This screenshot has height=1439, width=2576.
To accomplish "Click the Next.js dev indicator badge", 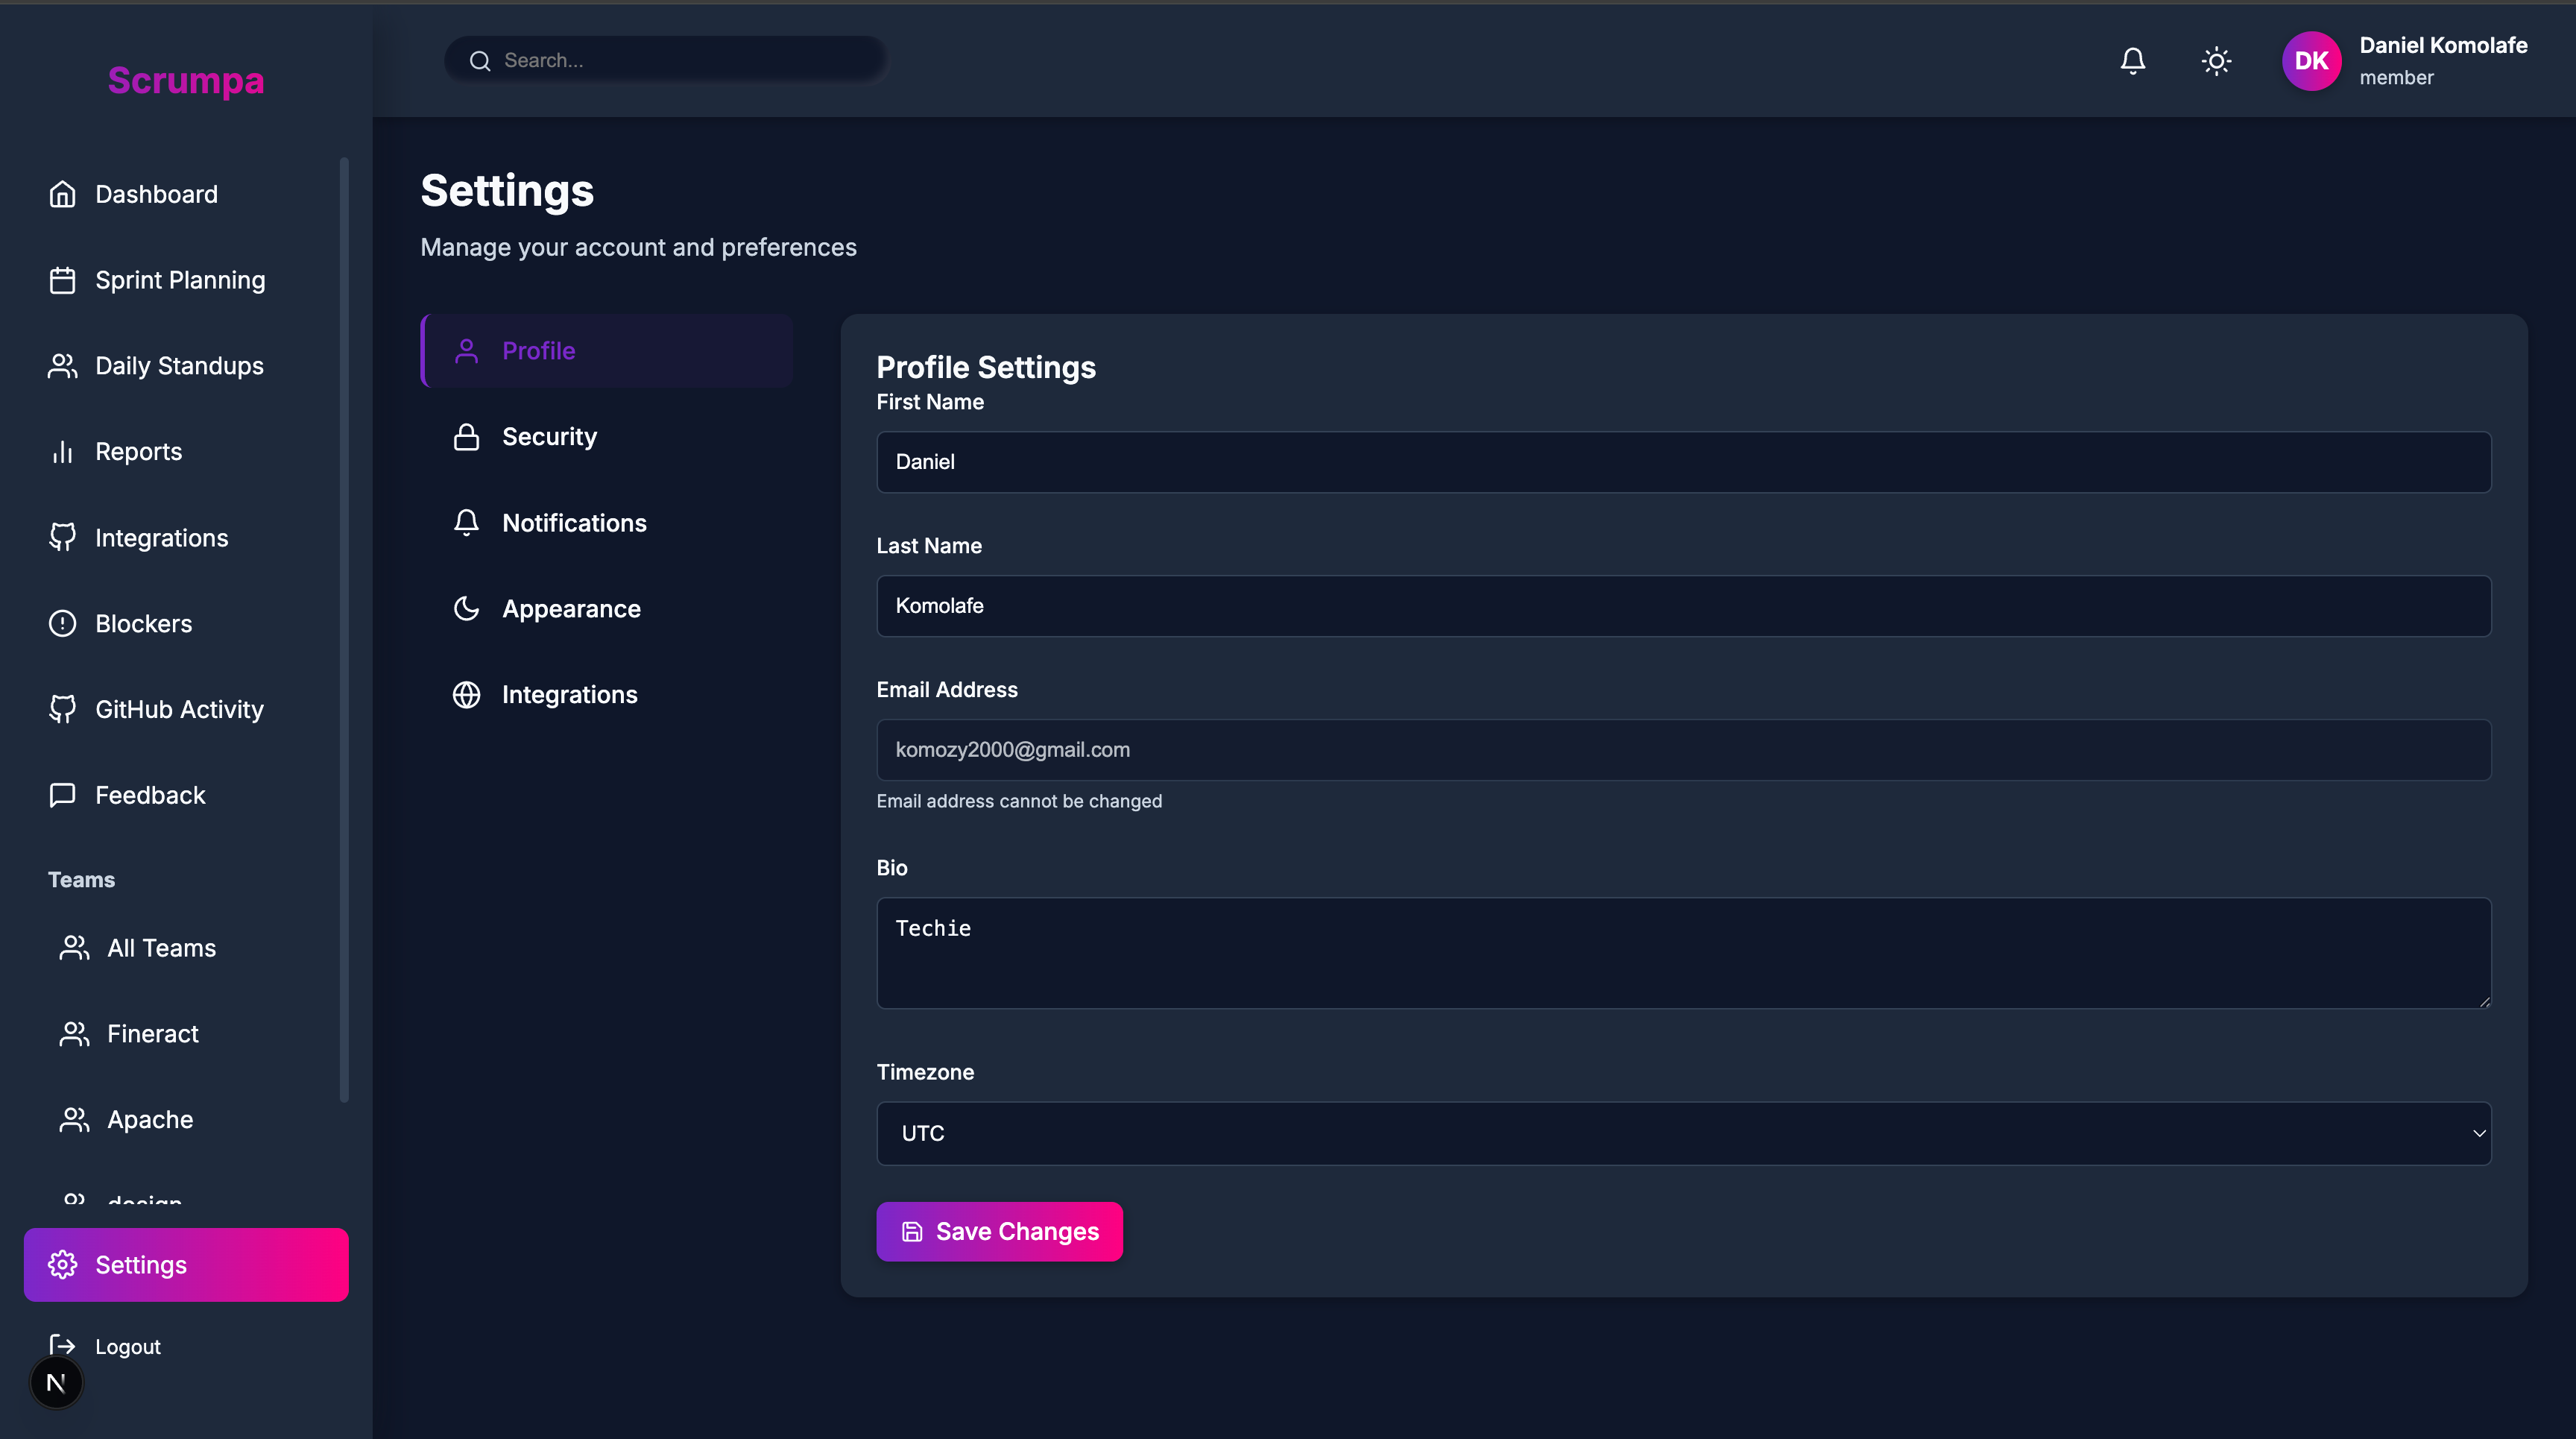I will pyautogui.click(x=56, y=1383).
